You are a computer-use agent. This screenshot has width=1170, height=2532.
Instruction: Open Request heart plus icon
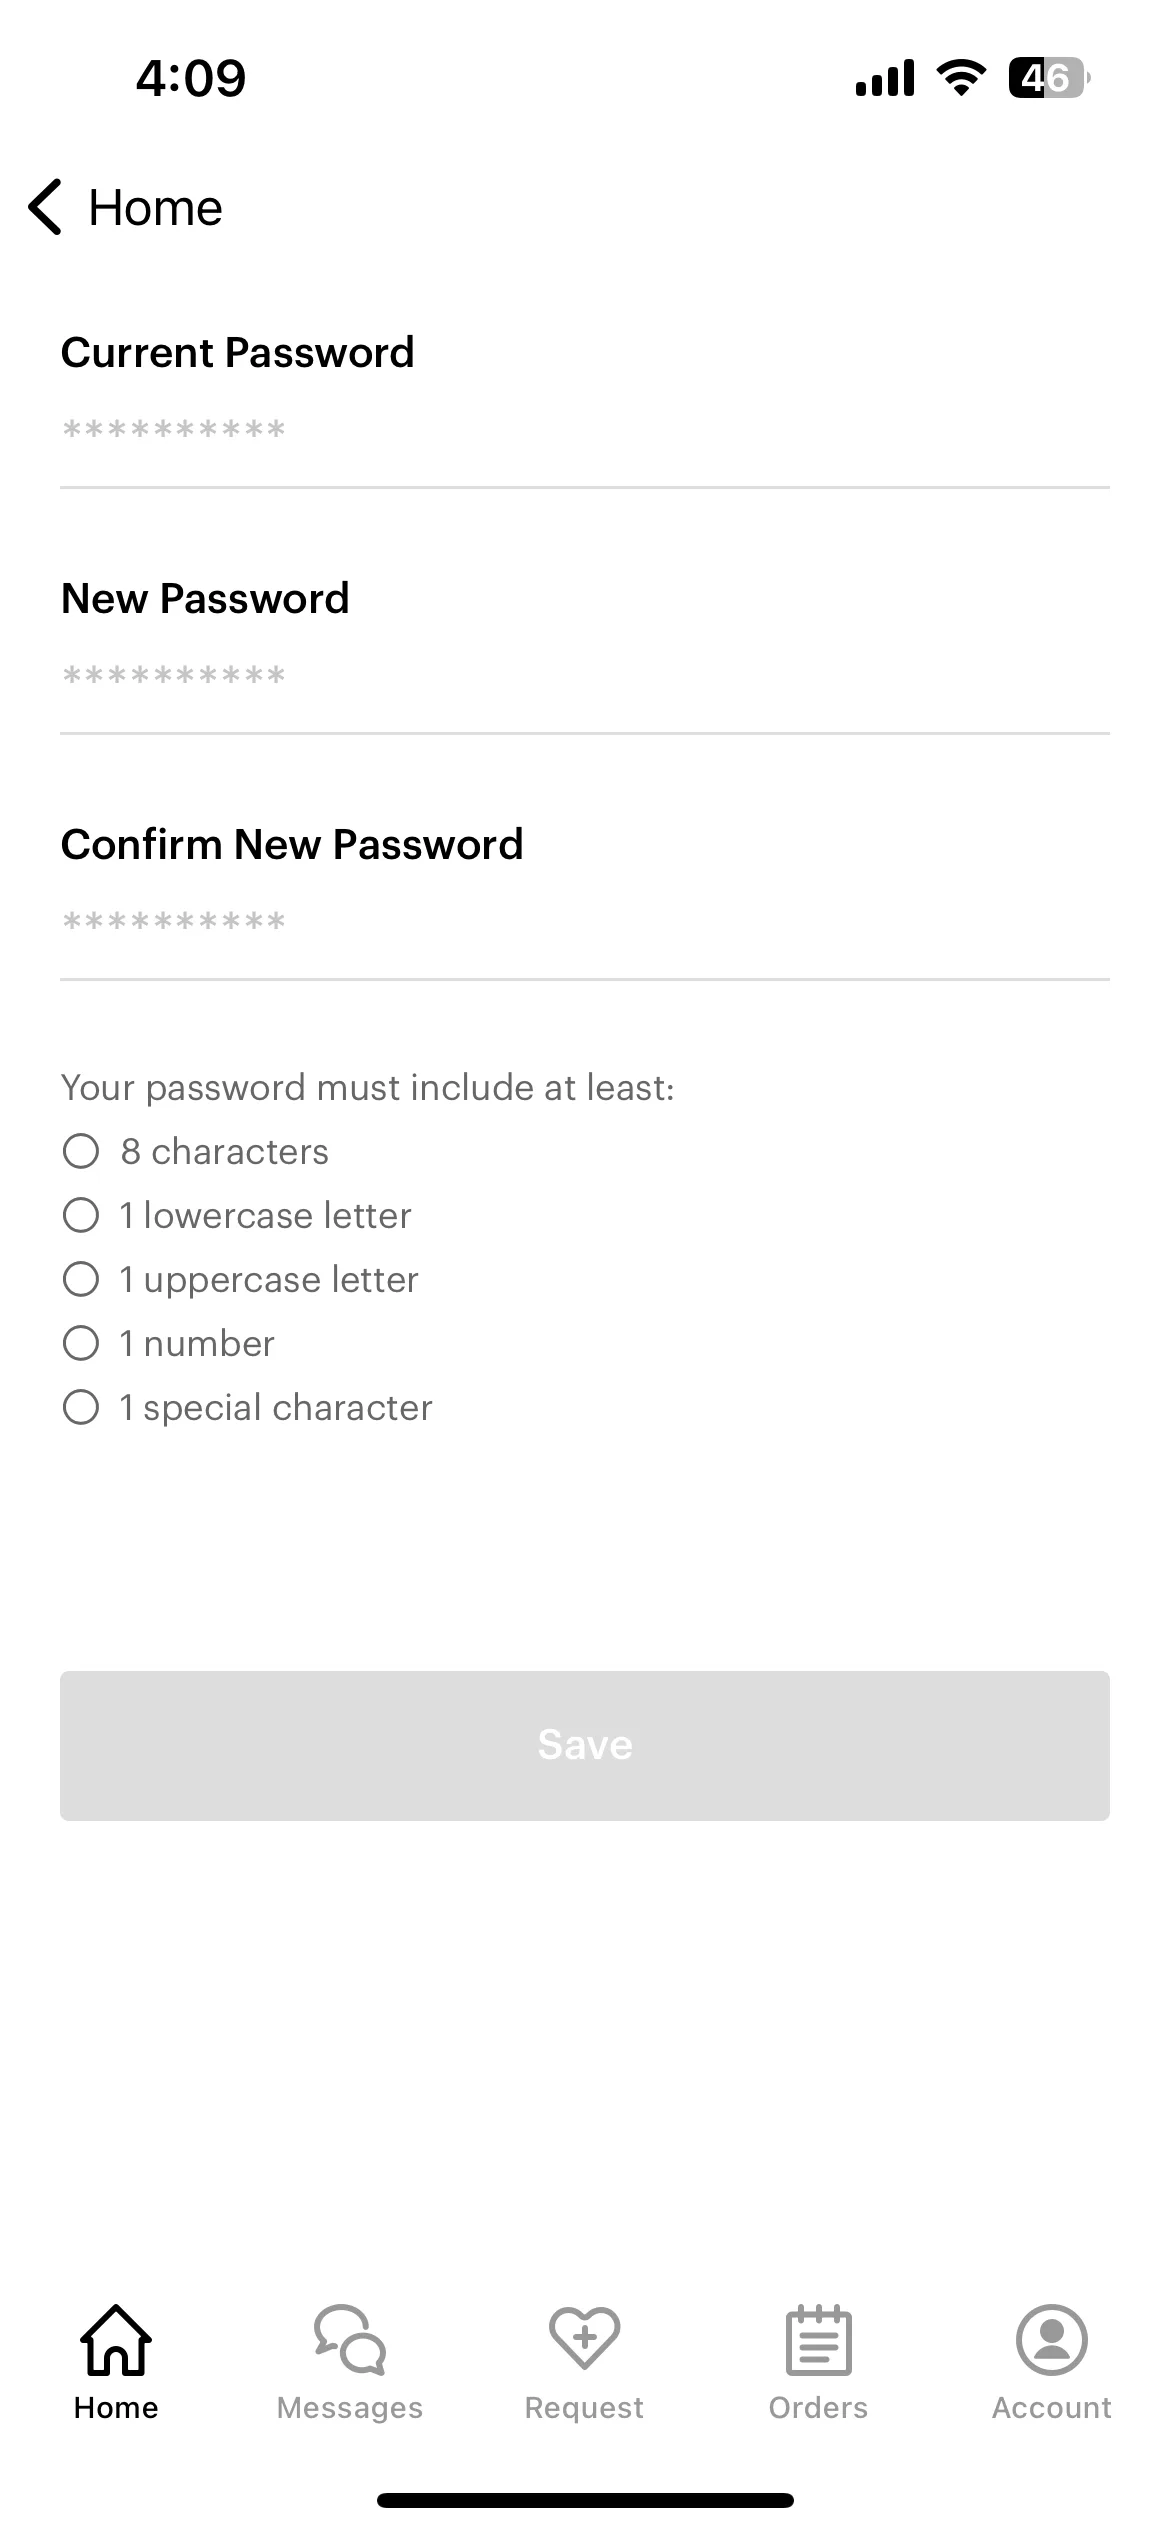tap(585, 2338)
